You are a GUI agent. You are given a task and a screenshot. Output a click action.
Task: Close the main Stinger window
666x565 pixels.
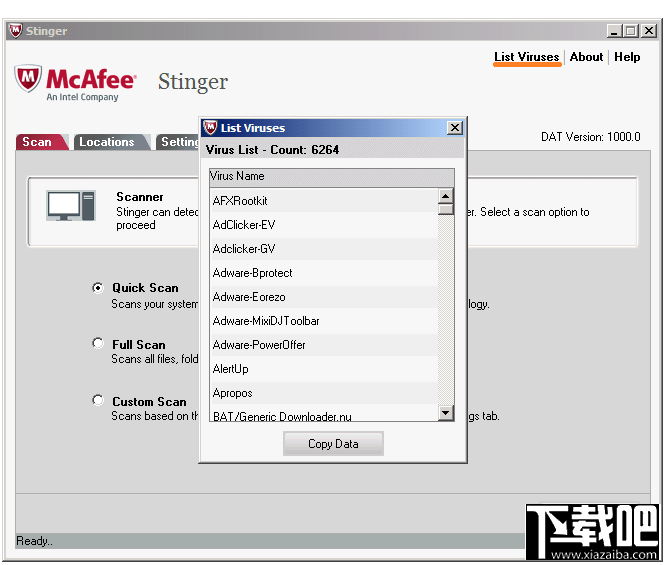[649, 31]
